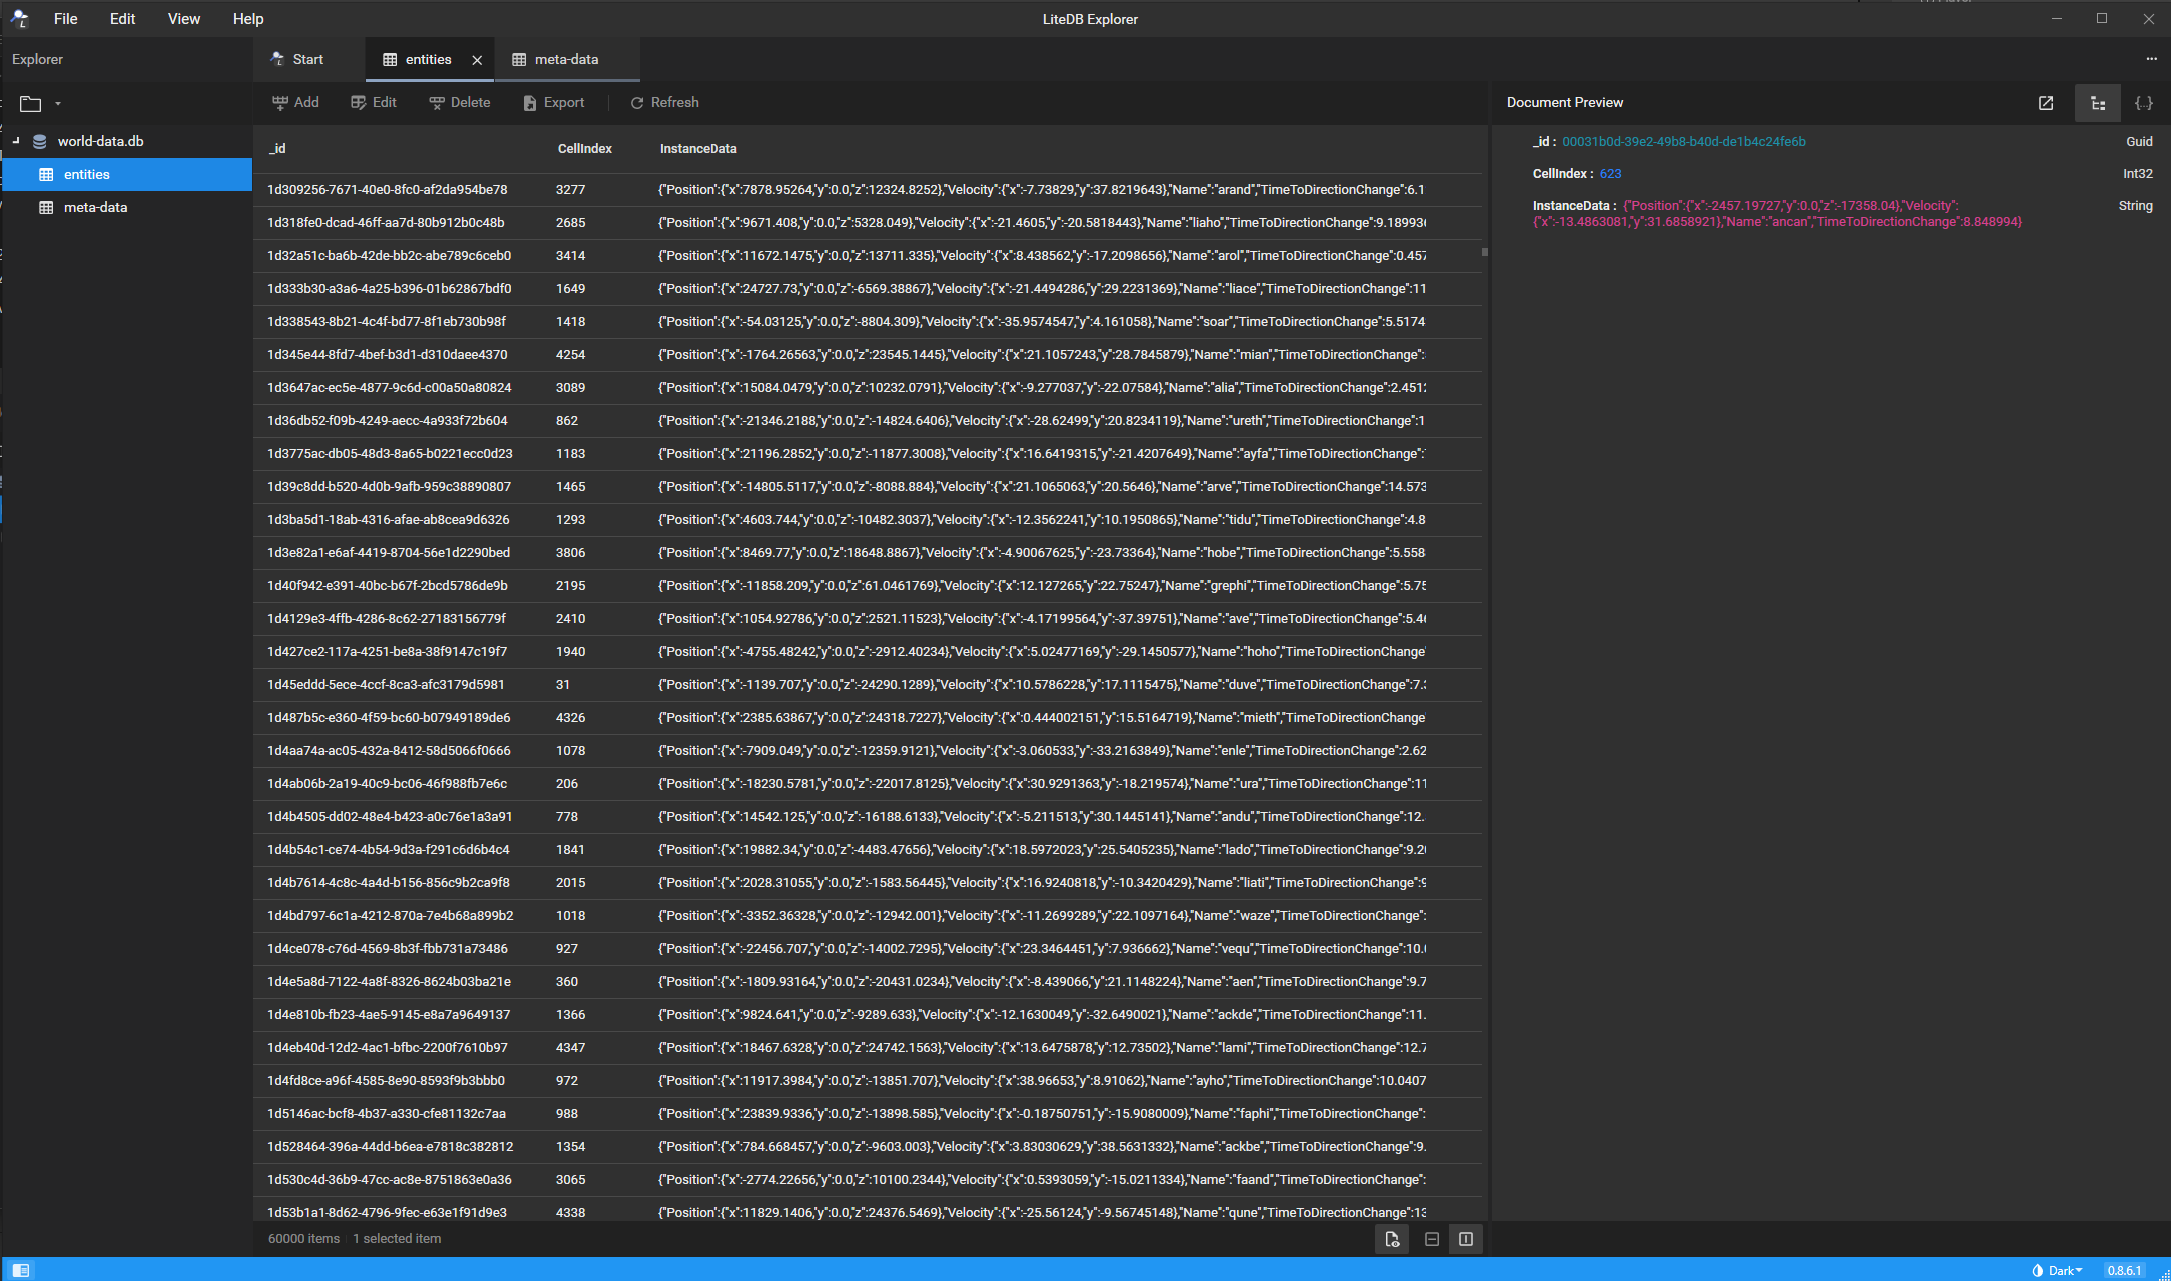
Task: Open the Dark theme dropdown
Action: pos(2067,1270)
